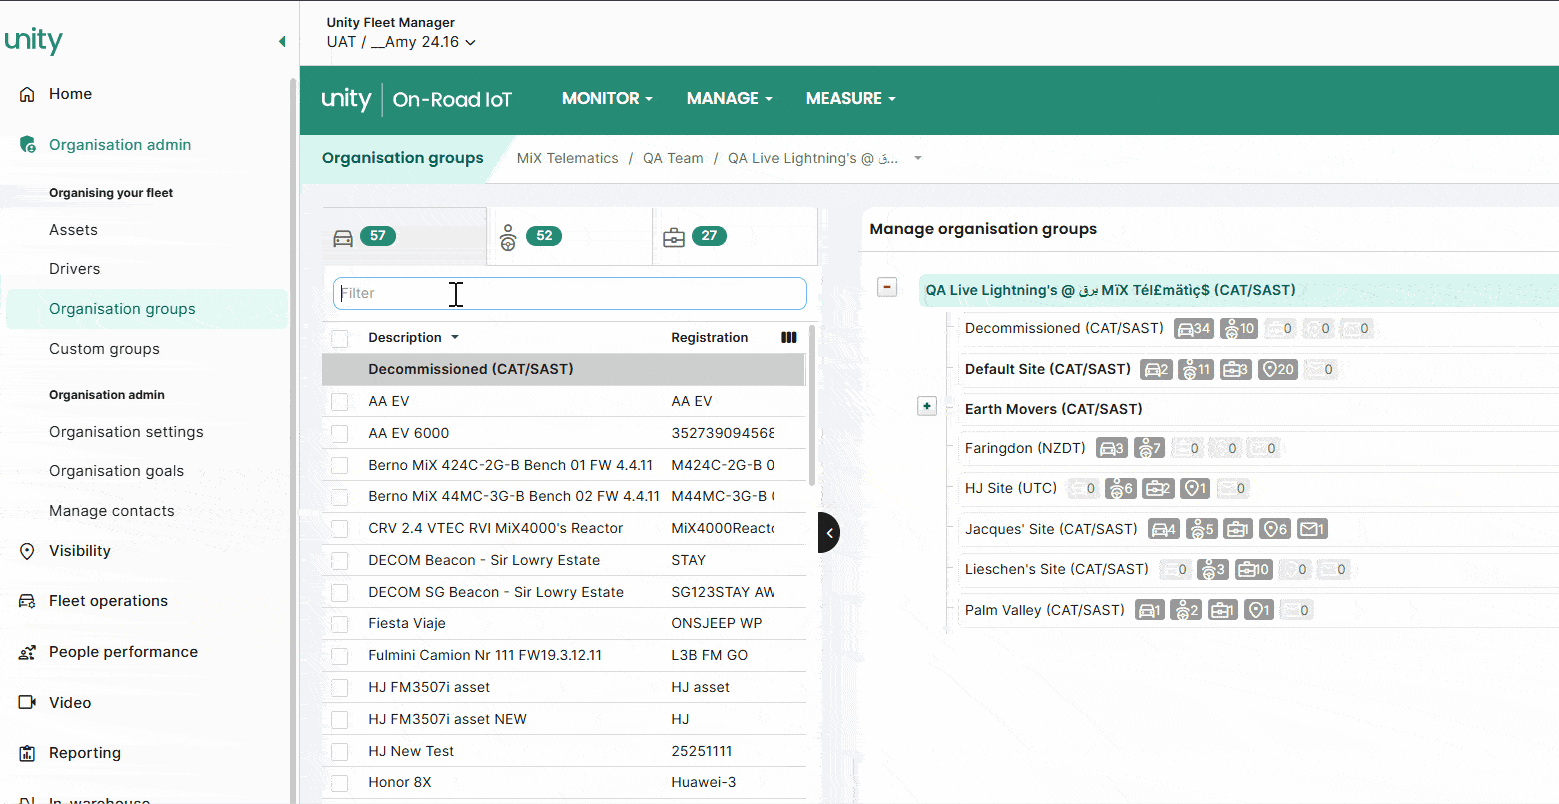The height and width of the screenshot is (804, 1559).
Task: Click the Default Site locations badge showing 20
Action: click(1277, 370)
